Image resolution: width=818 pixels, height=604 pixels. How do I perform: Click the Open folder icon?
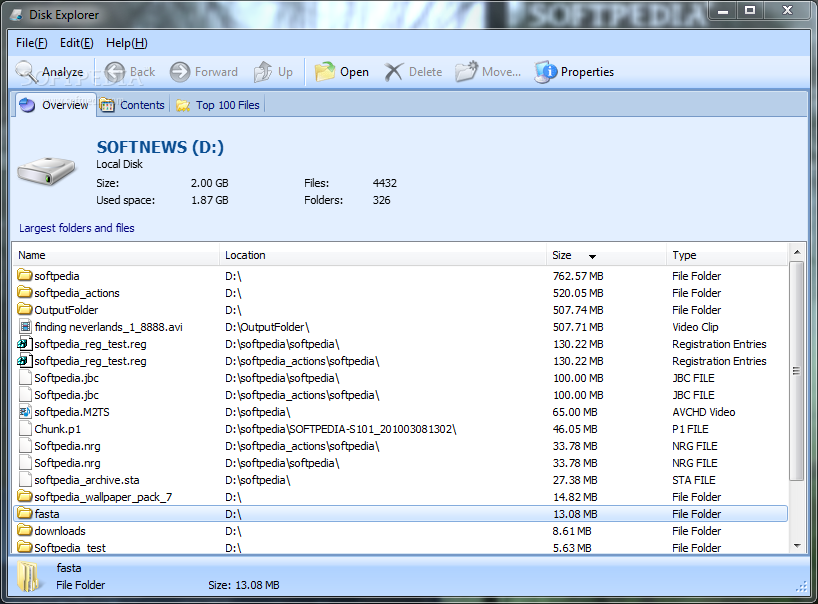click(x=324, y=72)
